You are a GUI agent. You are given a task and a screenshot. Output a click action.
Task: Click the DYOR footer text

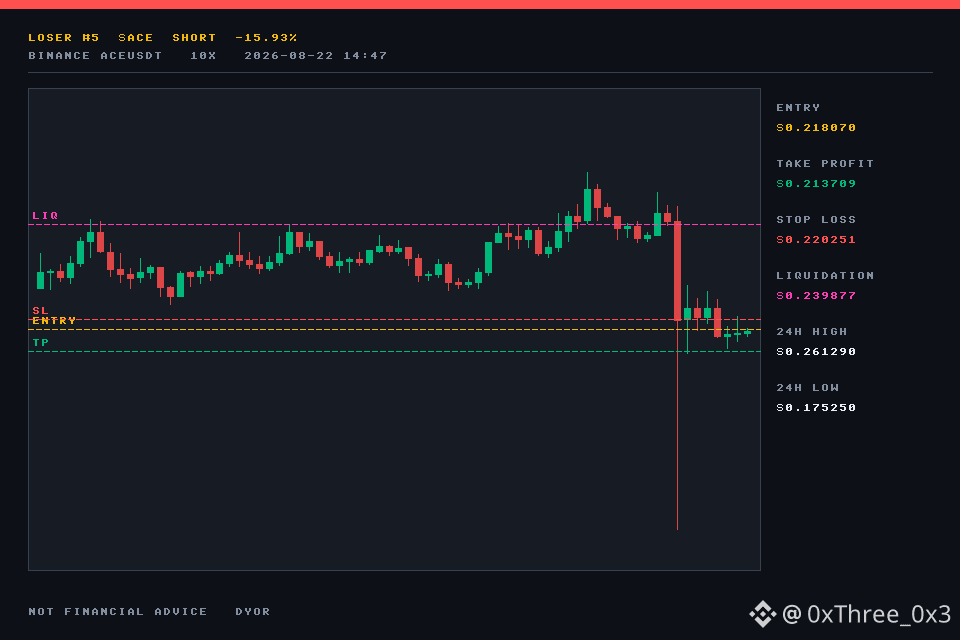[252, 611]
